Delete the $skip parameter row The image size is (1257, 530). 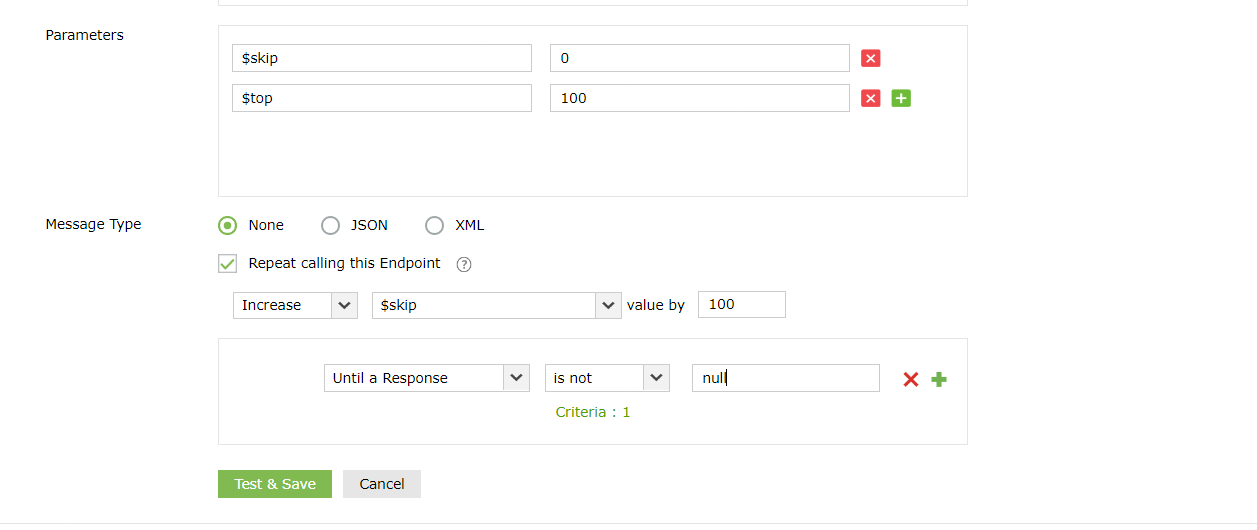[870, 58]
